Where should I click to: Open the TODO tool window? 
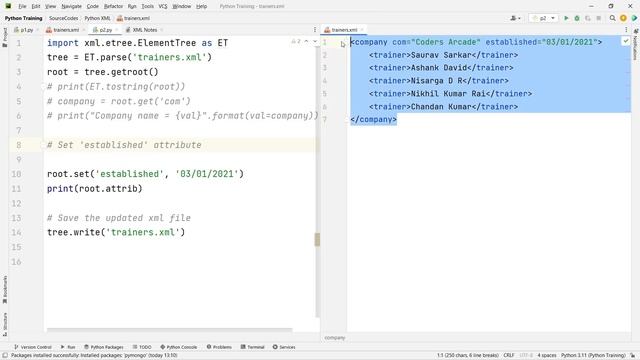pos(142,347)
